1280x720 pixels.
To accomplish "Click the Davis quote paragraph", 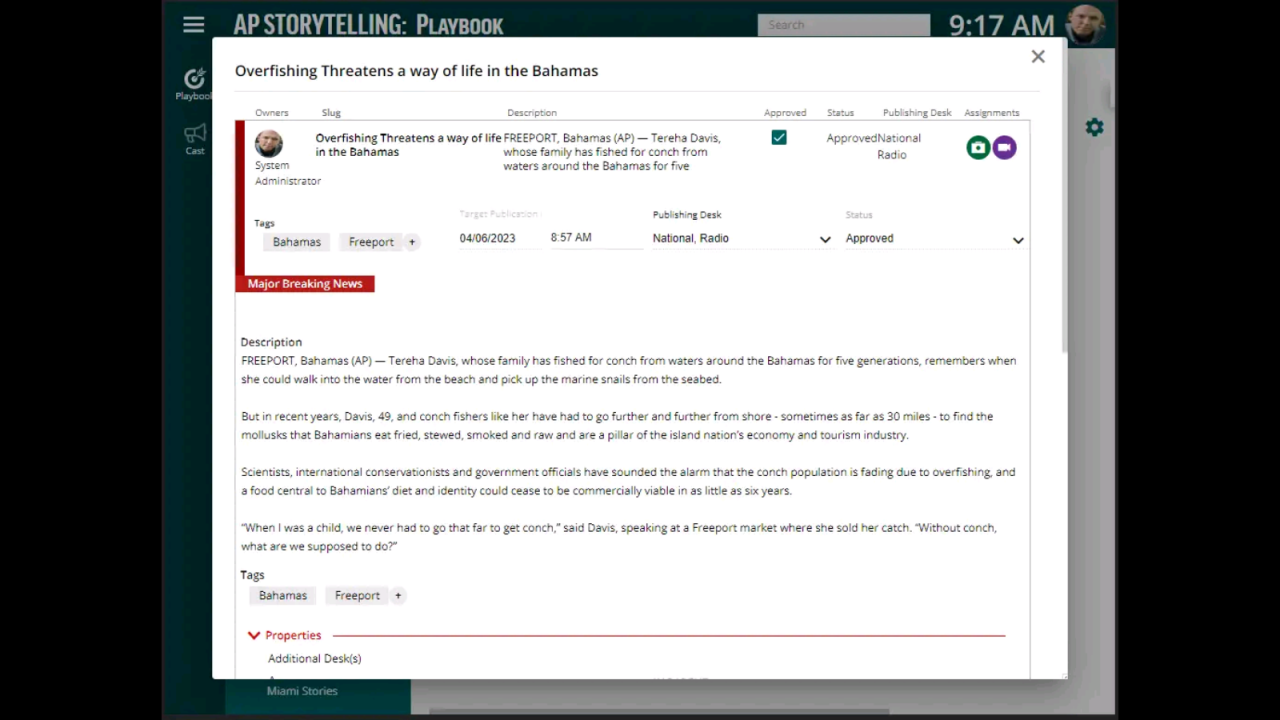I will point(619,537).
